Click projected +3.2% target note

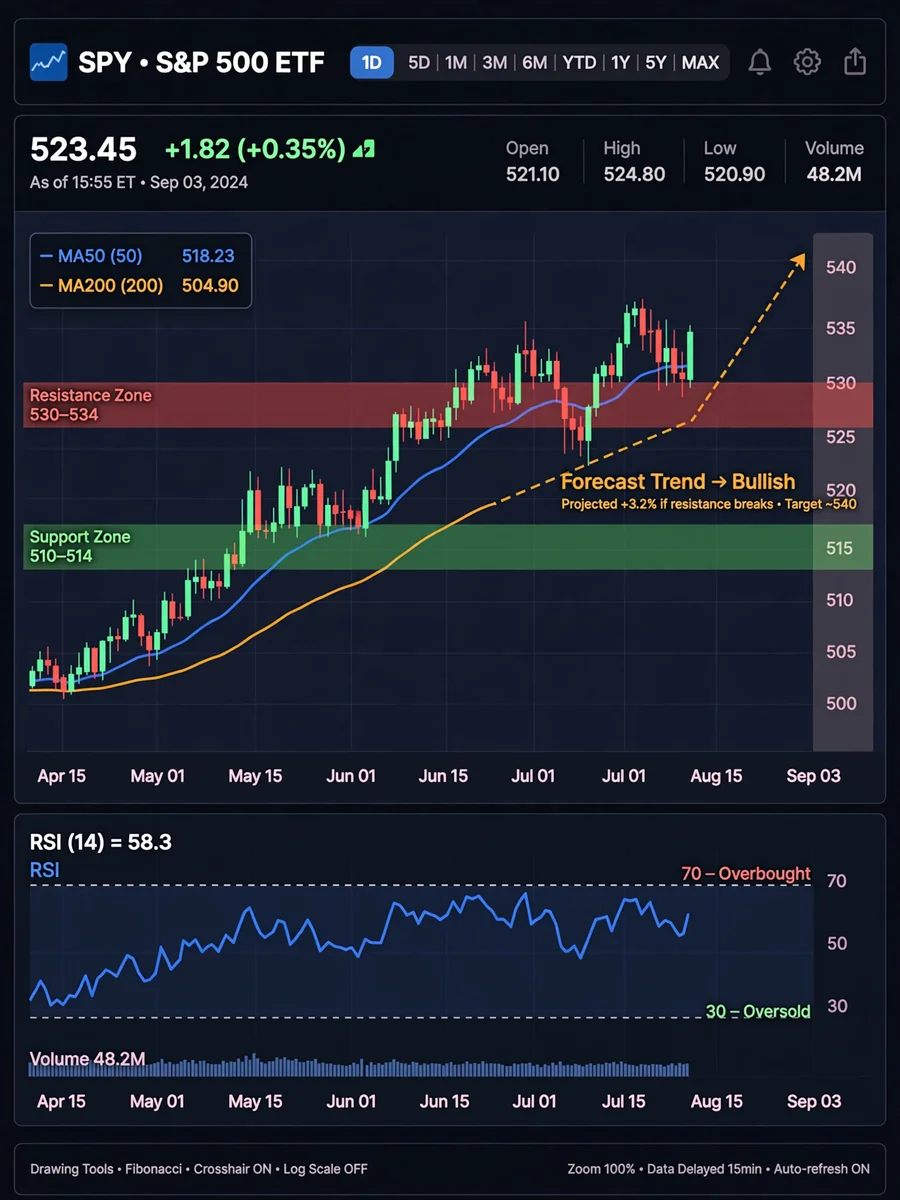709,505
